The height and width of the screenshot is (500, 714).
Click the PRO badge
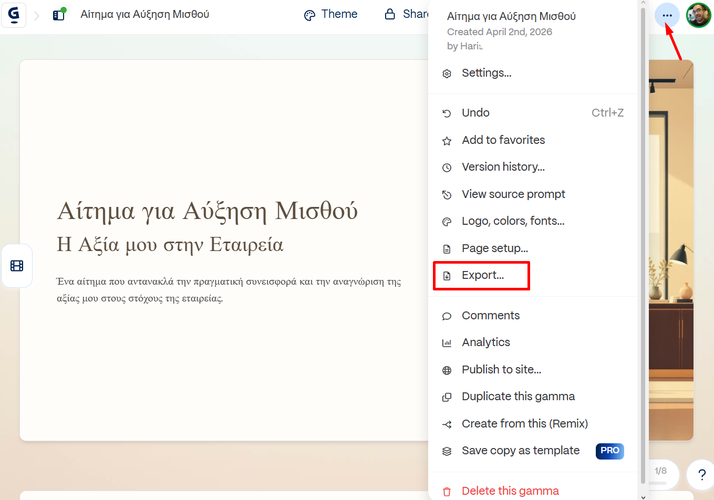tap(610, 451)
